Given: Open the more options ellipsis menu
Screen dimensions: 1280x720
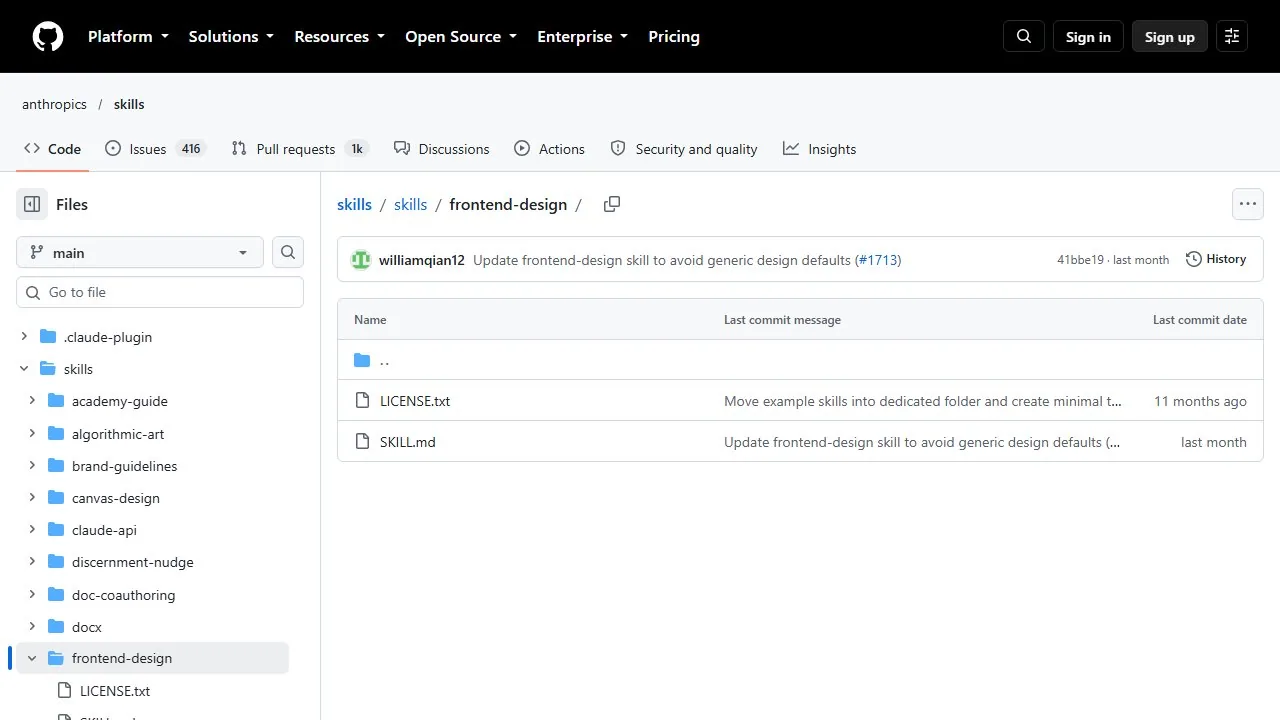Looking at the screenshot, I should click(x=1248, y=204).
